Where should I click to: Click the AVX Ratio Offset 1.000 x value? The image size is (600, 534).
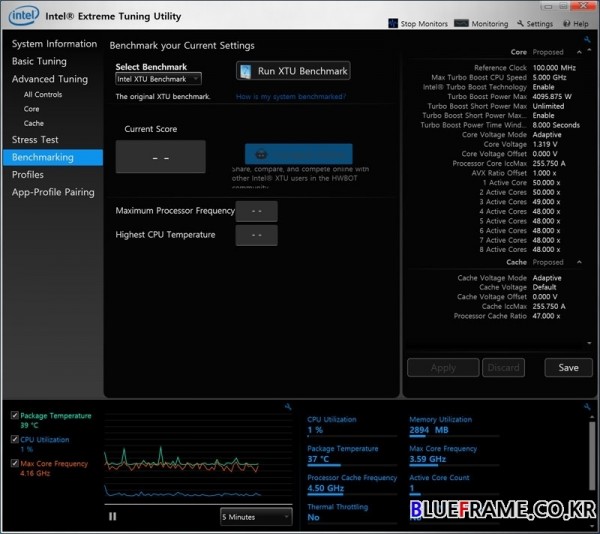coord(545,173)
